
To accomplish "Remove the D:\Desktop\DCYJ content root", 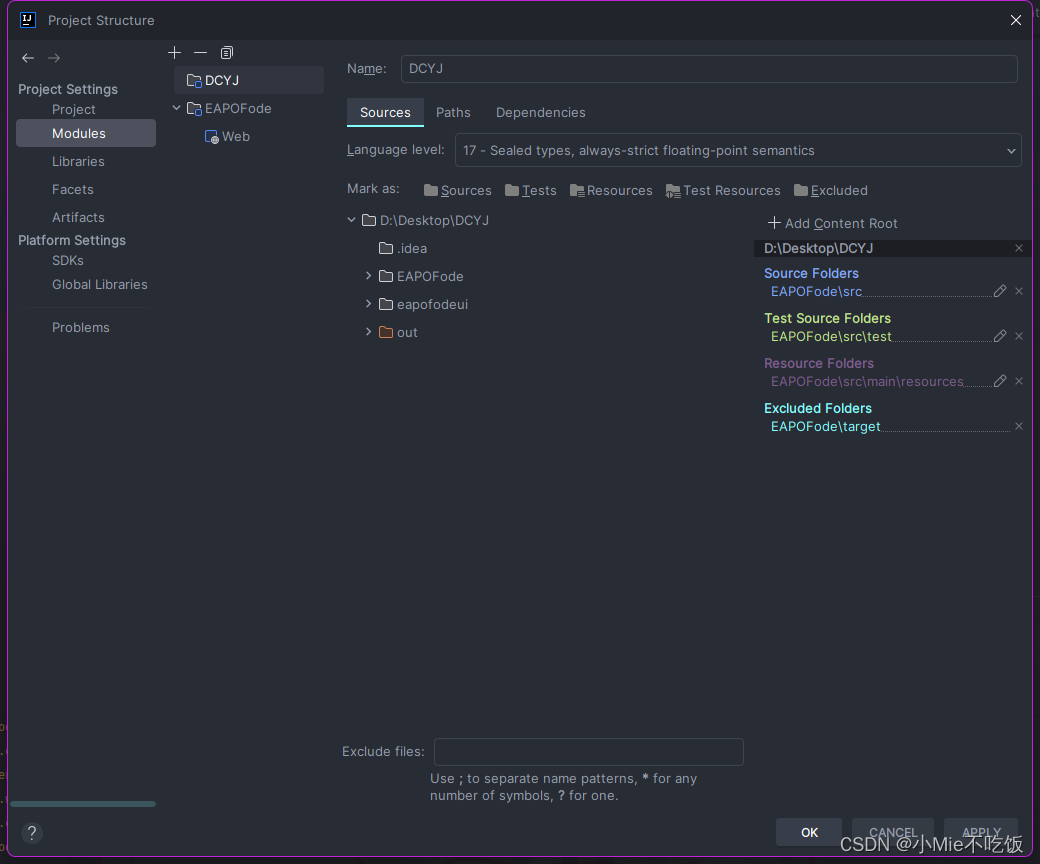I will [x=1018, y=248].
